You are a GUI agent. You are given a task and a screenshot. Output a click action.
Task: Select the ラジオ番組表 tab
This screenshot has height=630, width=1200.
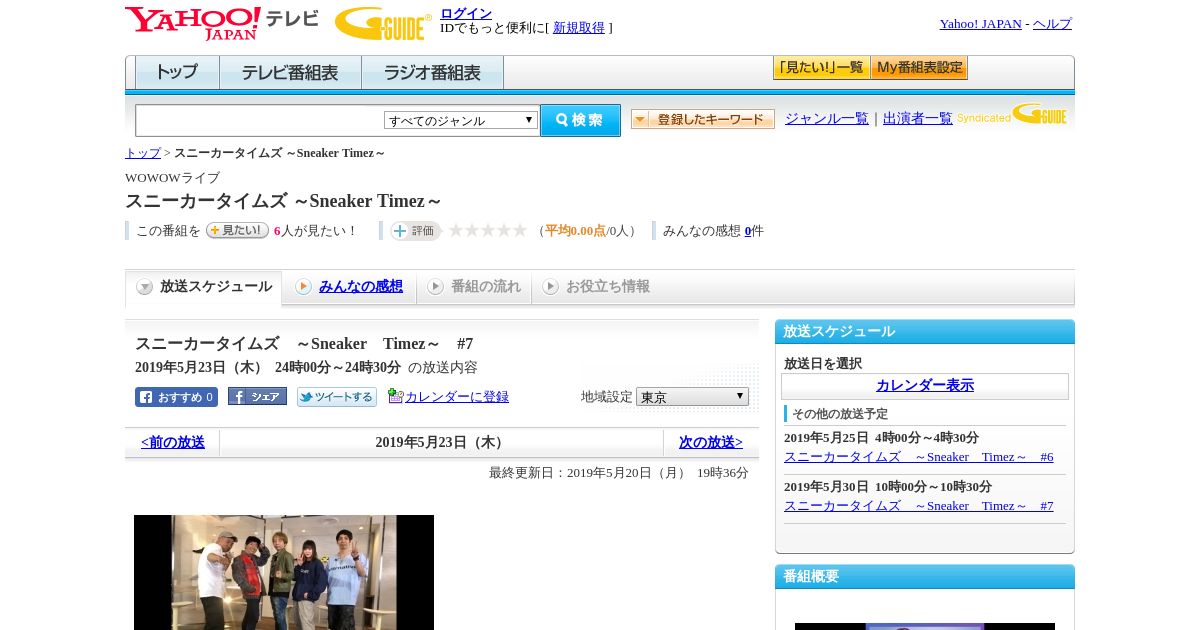click(x=432, y=73)
